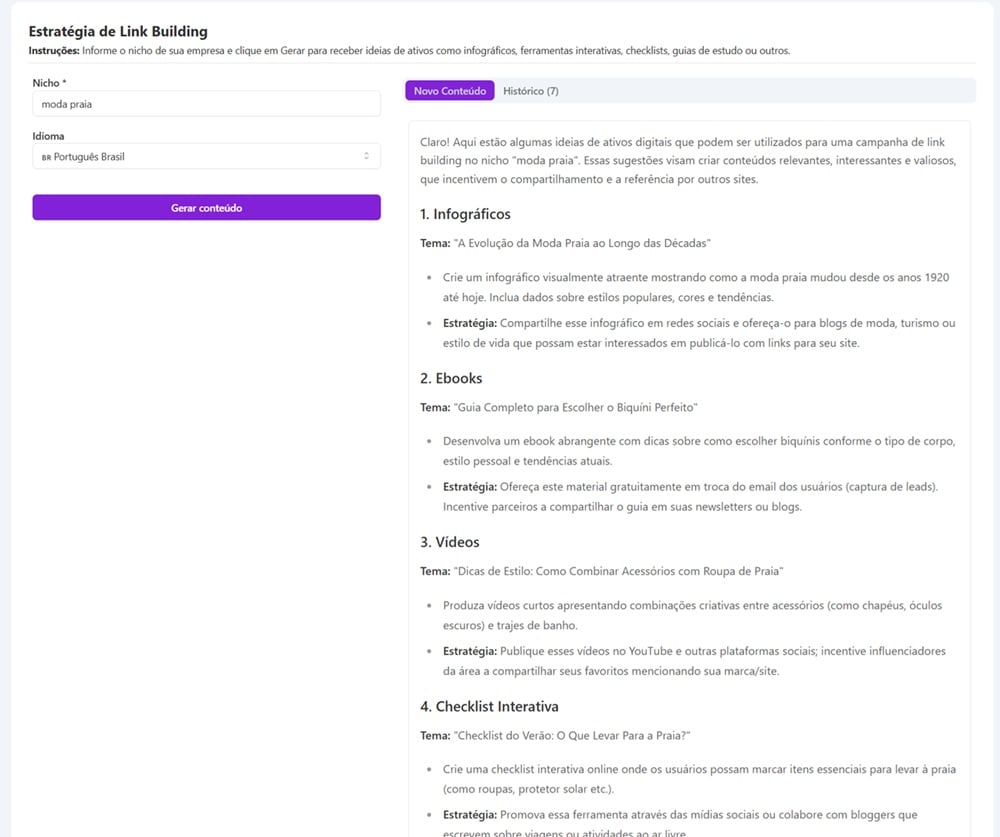Select the 'Novo Conteúdo' tab

450,91
